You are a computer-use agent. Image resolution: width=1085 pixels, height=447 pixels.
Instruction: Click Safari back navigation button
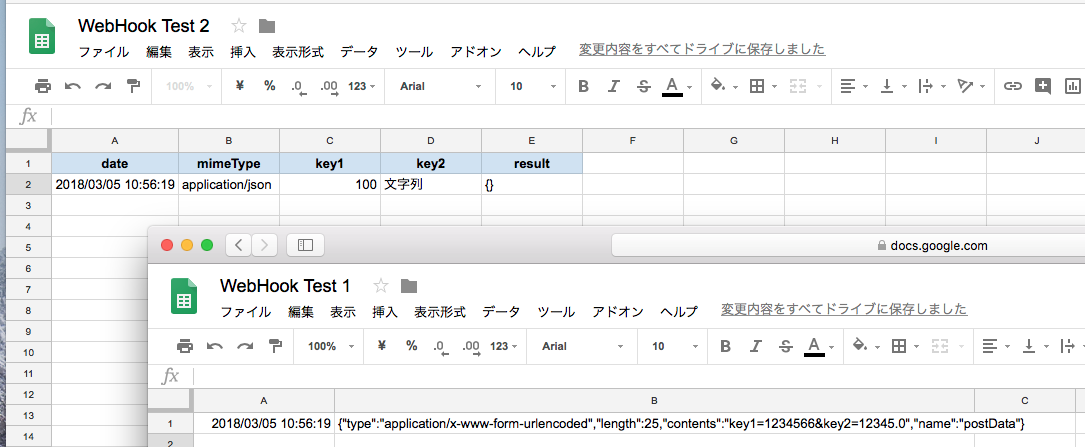tap(238, 244)
